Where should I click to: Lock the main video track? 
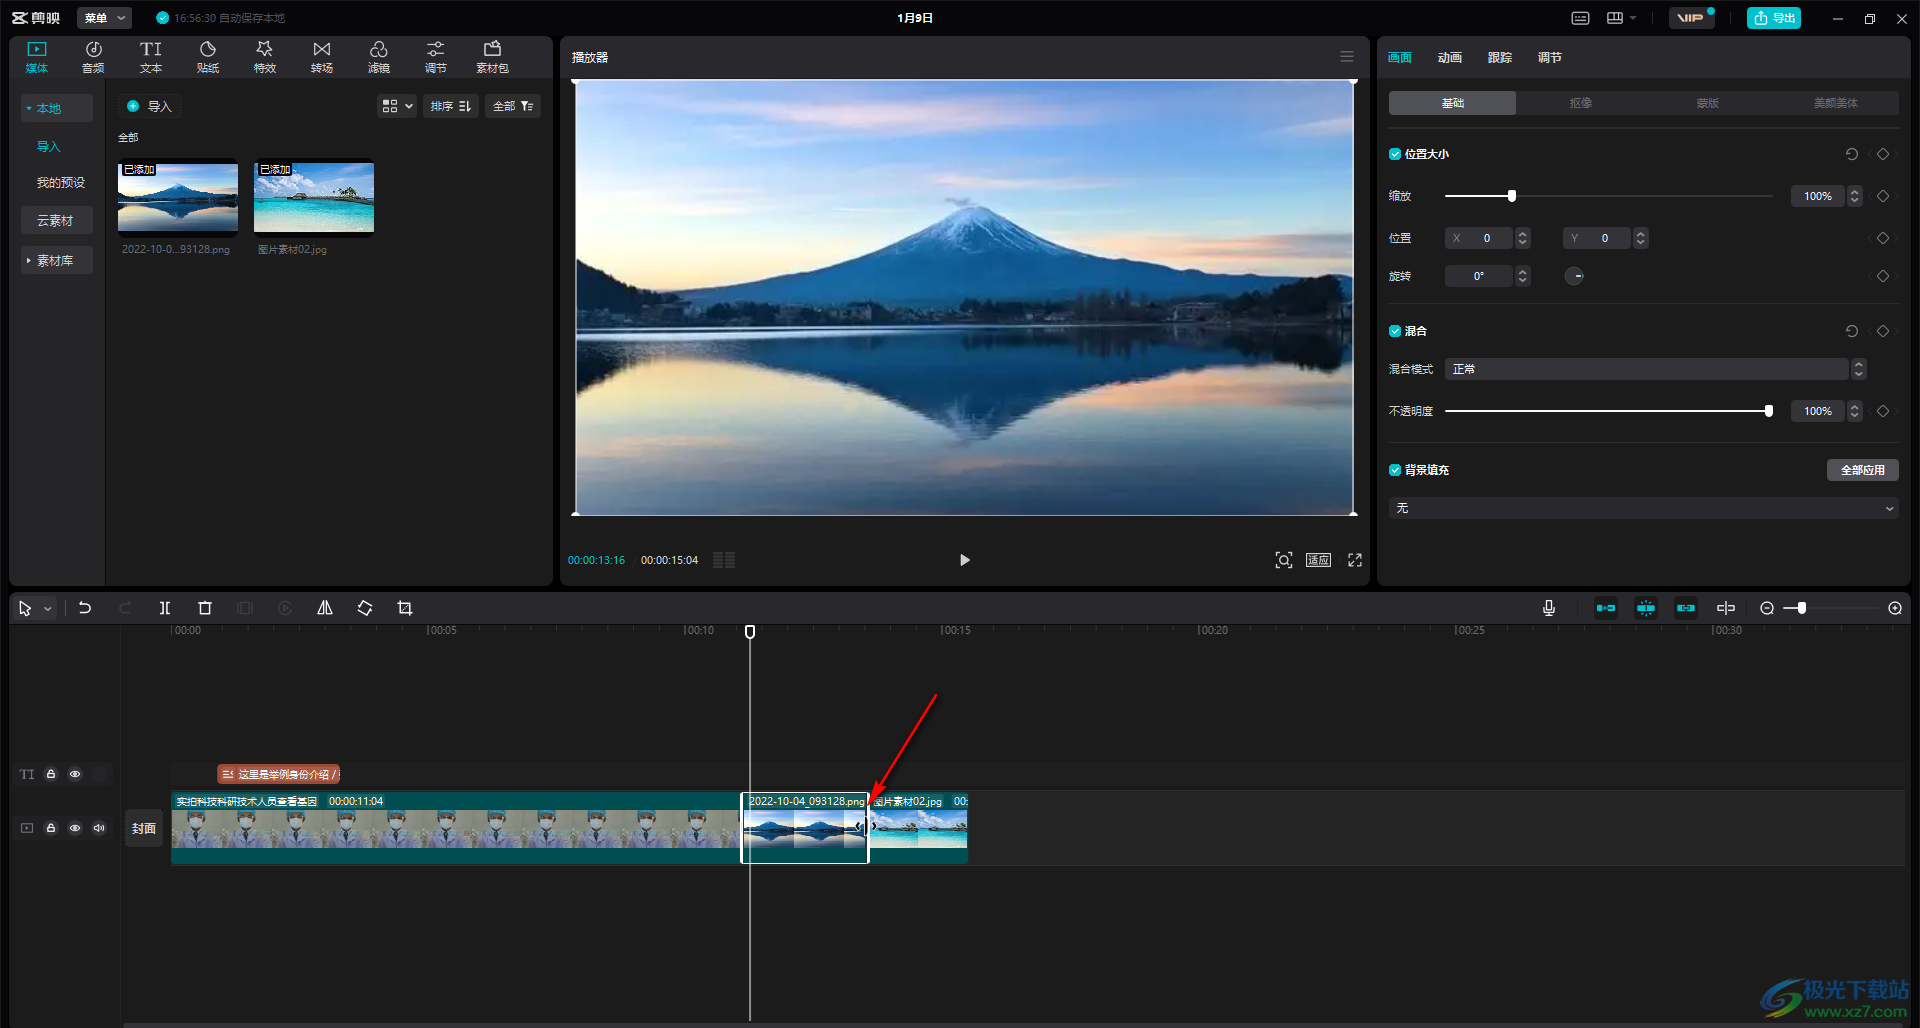pyautogui.click(x=51, y=828)
